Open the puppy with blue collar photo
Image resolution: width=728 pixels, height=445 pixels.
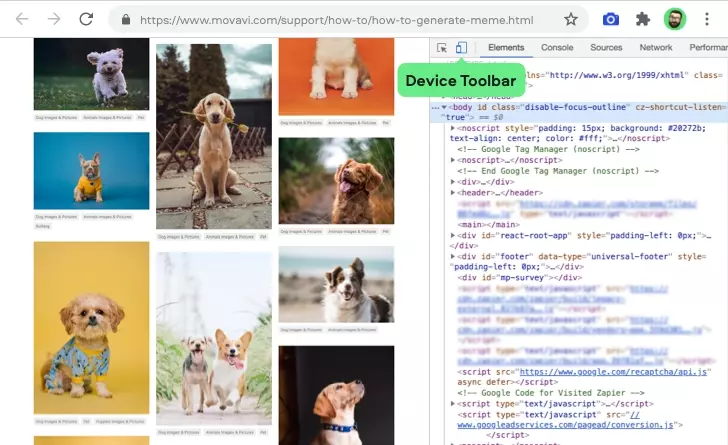coord(337,395)
